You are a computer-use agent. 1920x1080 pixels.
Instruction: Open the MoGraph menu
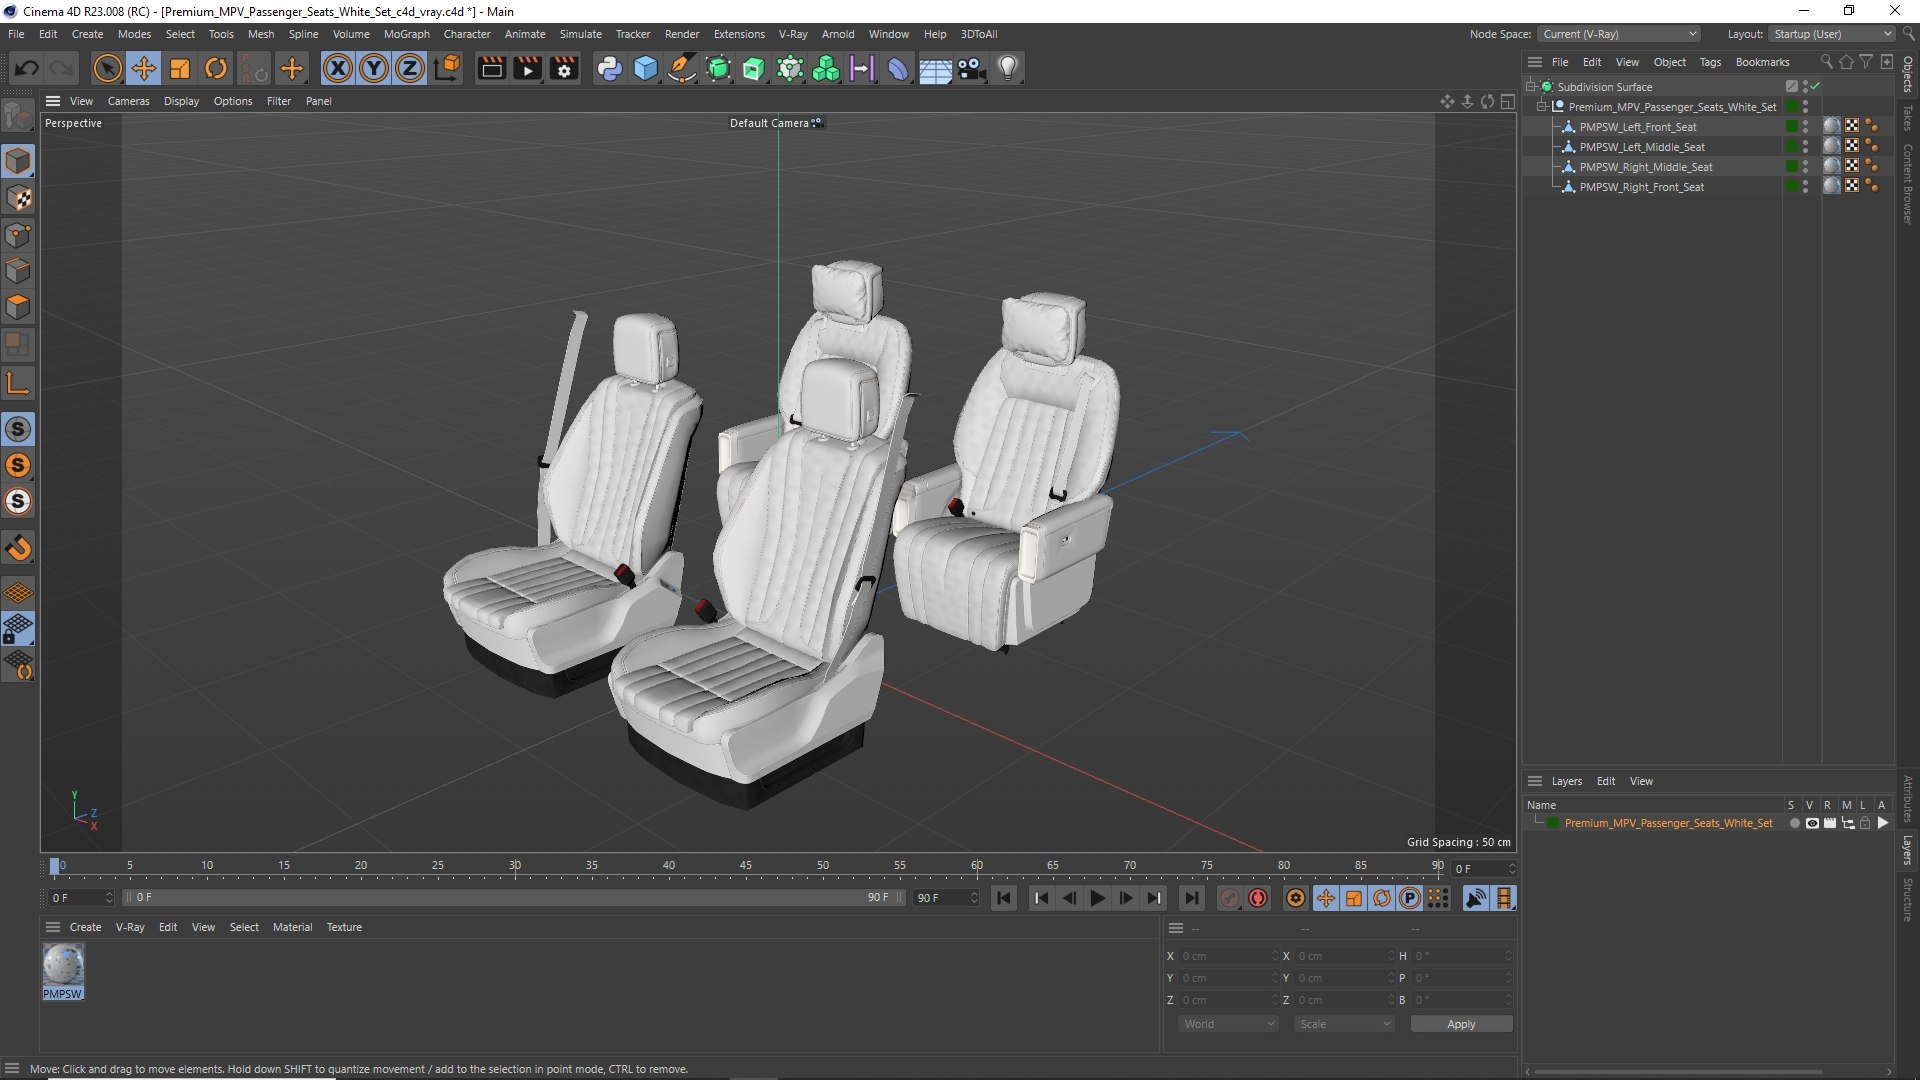(x=406, y=34)
